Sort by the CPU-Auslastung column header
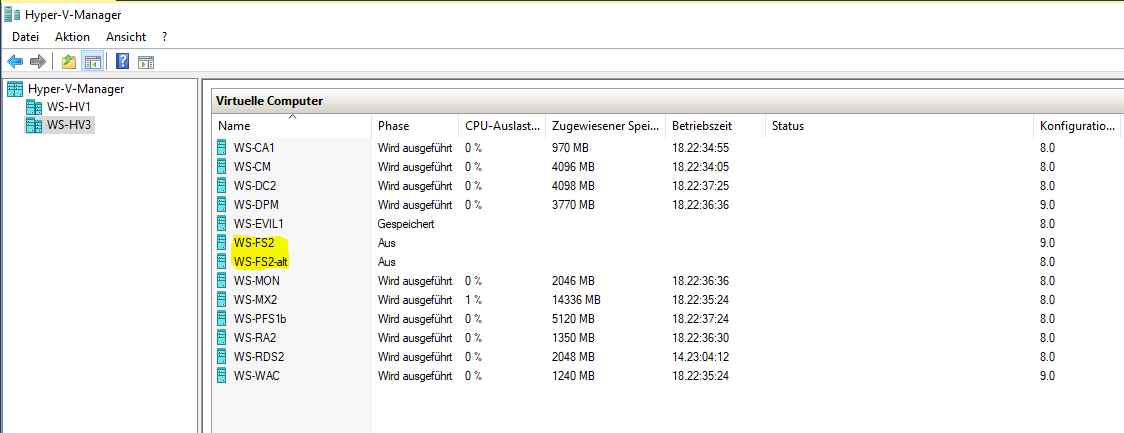The image size is (1124, 433). pyautogui.click(x=502, y=125)
